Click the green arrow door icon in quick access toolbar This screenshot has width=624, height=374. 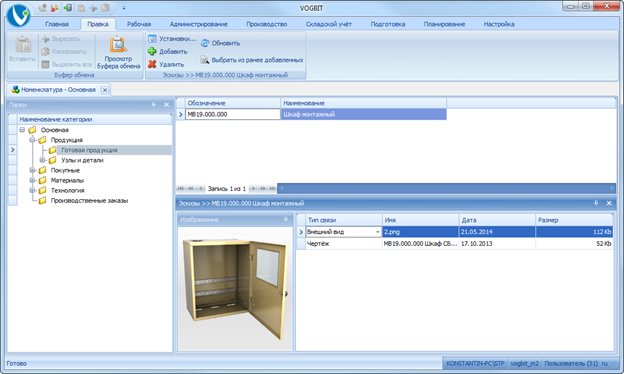[x=68, y=8]
